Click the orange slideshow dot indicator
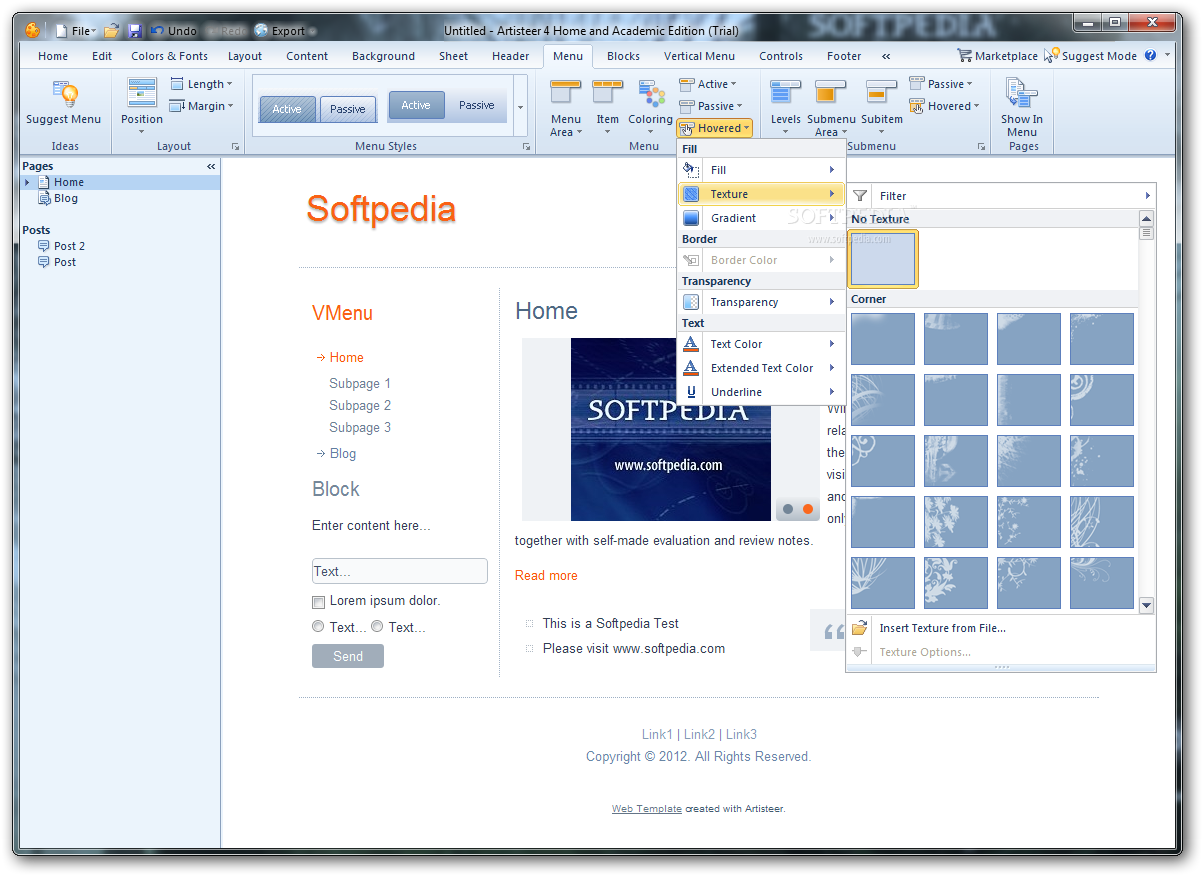The height and width of the screenshot is (876, 1203). point(807,509)
